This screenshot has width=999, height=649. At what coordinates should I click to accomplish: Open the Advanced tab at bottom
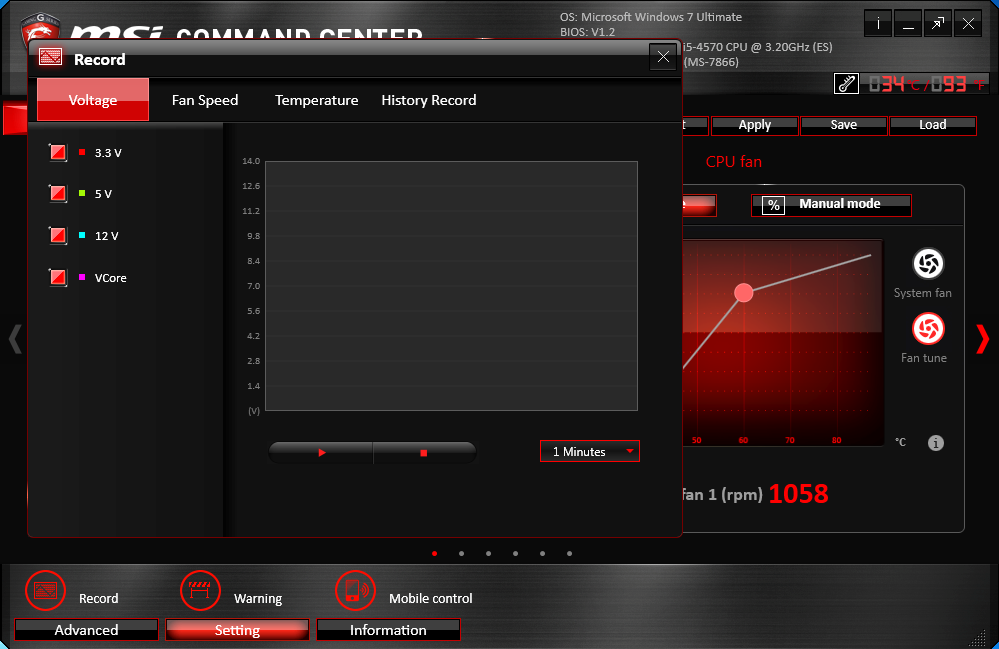(86, 630)
